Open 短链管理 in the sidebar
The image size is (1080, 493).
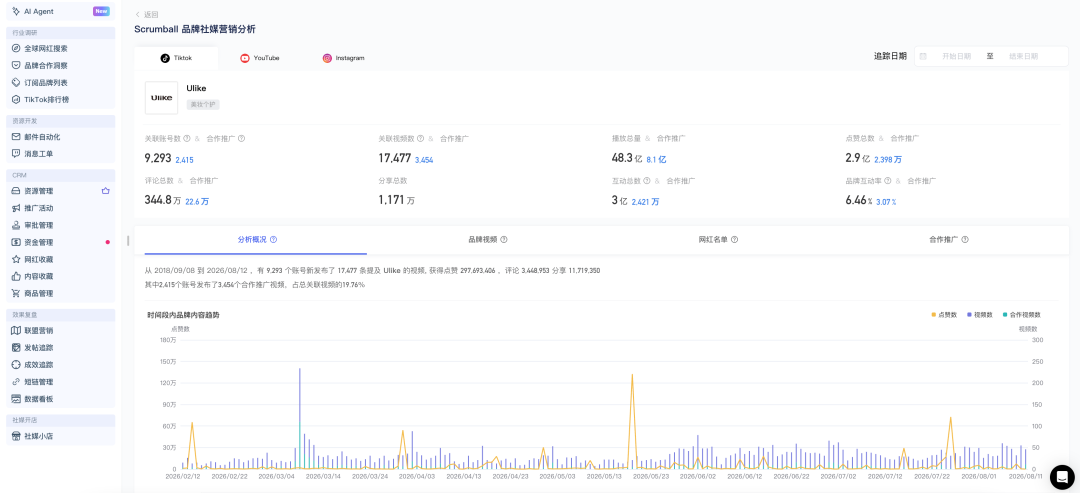tap(61, 381)
